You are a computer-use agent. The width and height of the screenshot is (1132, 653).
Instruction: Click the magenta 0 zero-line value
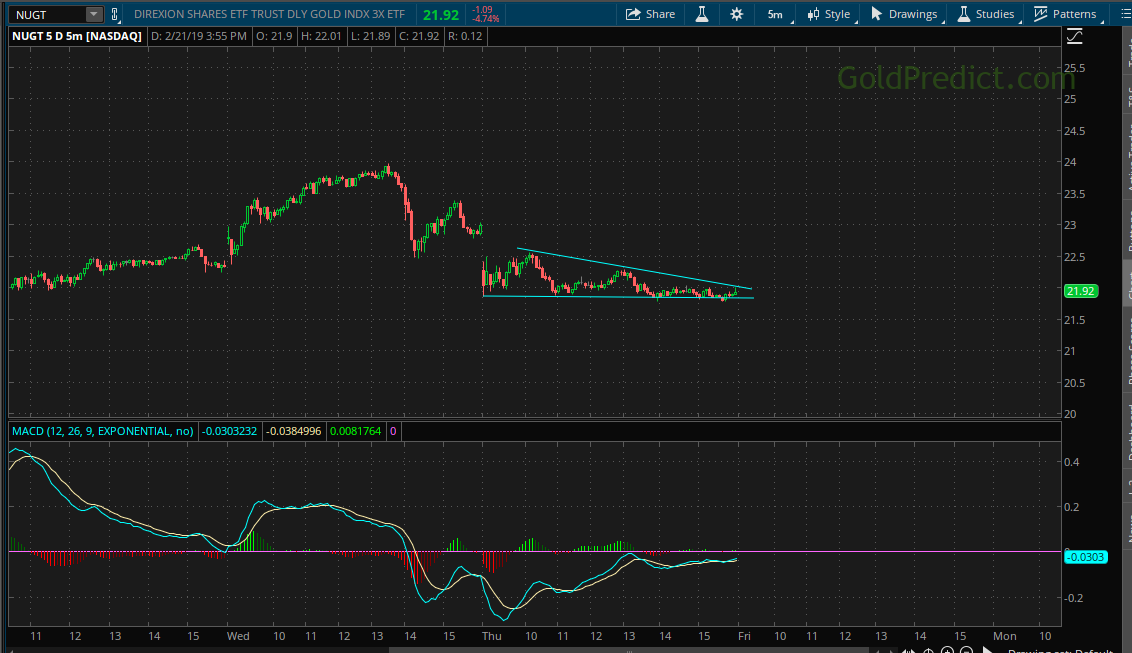pos(393,431)
